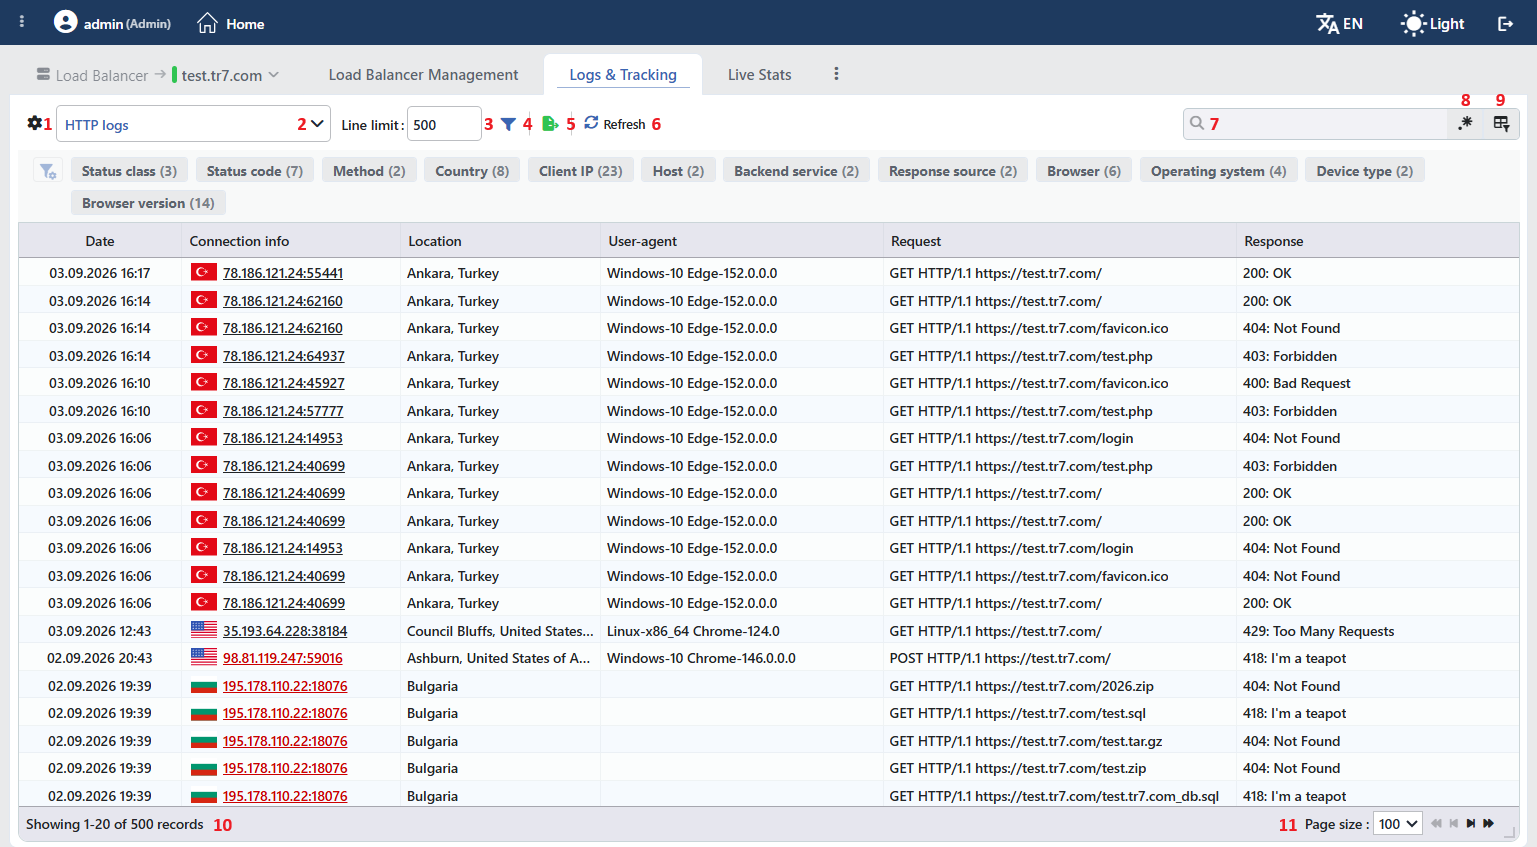Open IP link 35.193.64.228:38184
The image size is (1537, 847).
(285, 631)
